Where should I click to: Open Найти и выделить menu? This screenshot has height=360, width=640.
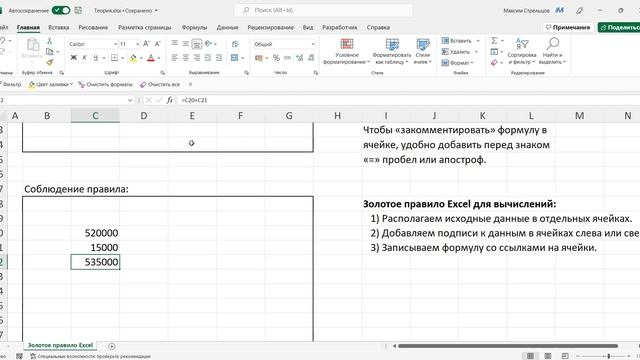click(x=552, y=51)
